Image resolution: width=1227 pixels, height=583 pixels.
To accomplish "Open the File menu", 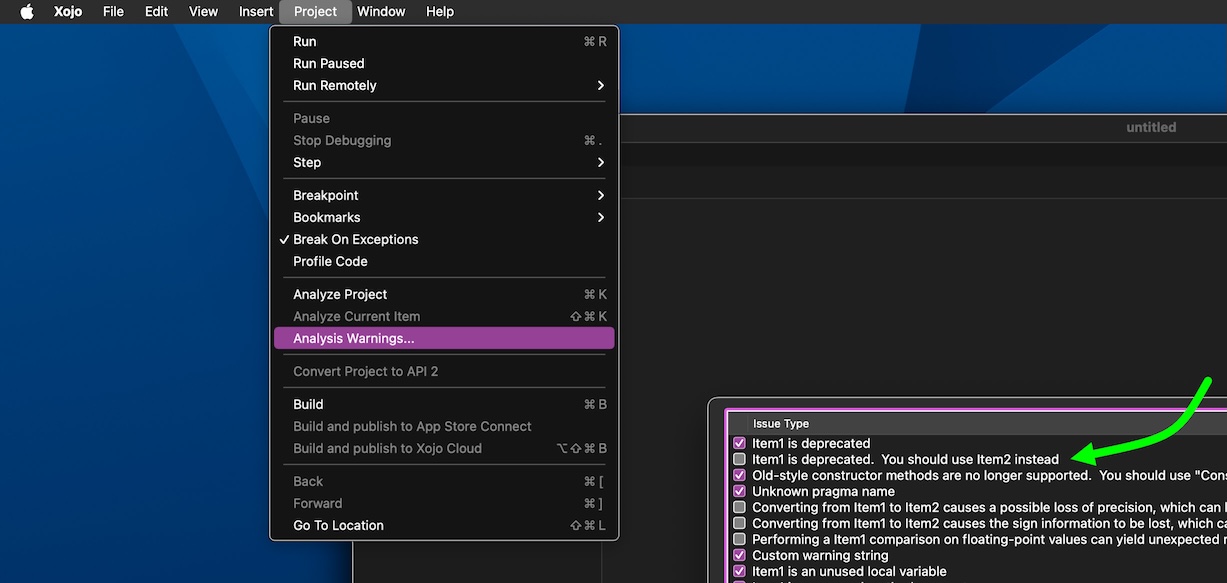I will coord(113,12).
